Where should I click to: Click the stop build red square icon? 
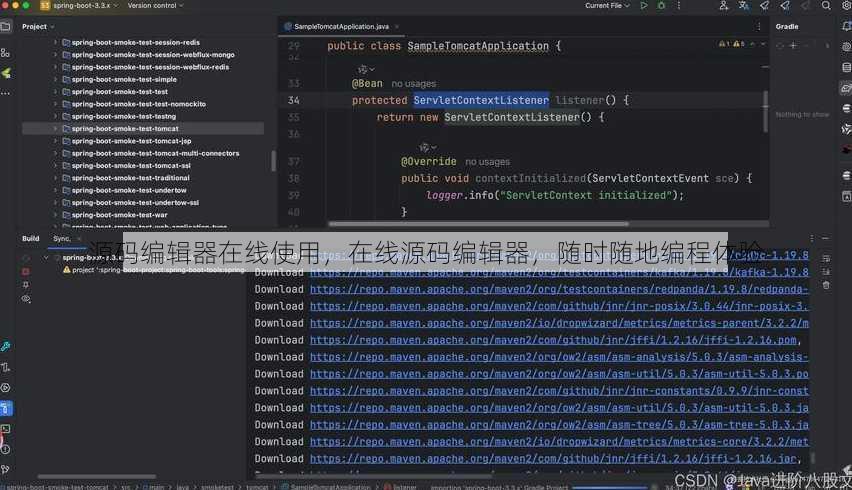tap(26, 271)
